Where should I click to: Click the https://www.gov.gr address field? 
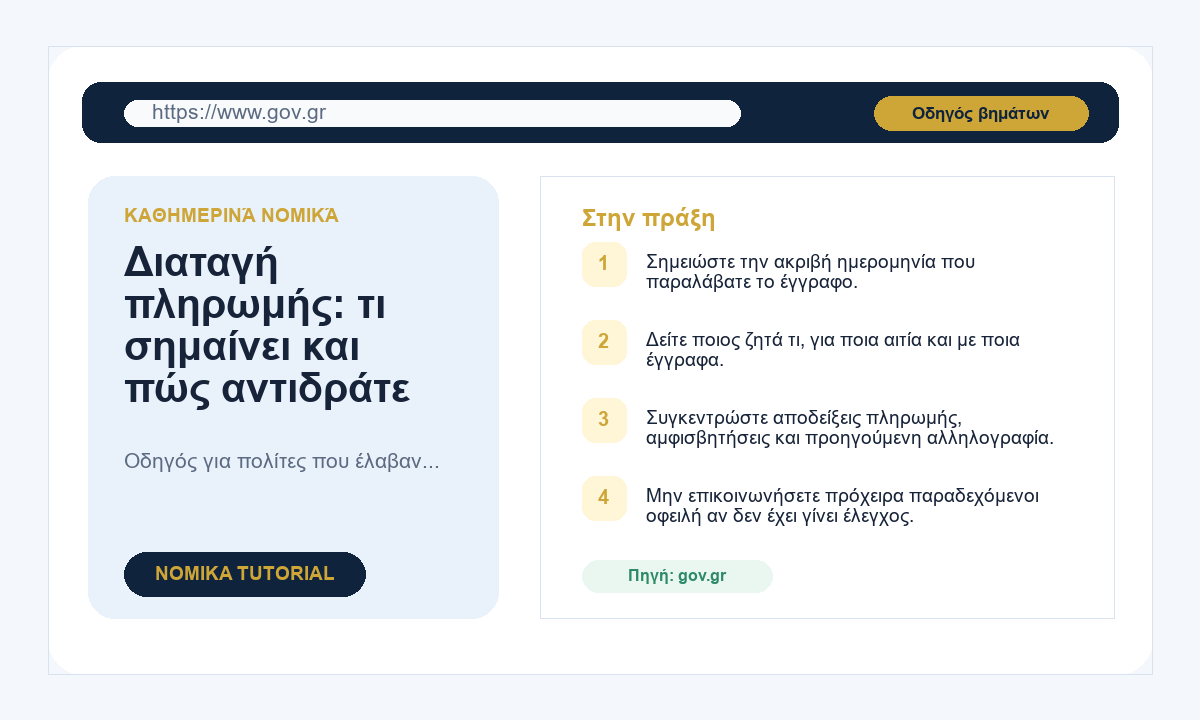[x=432, y=113]
